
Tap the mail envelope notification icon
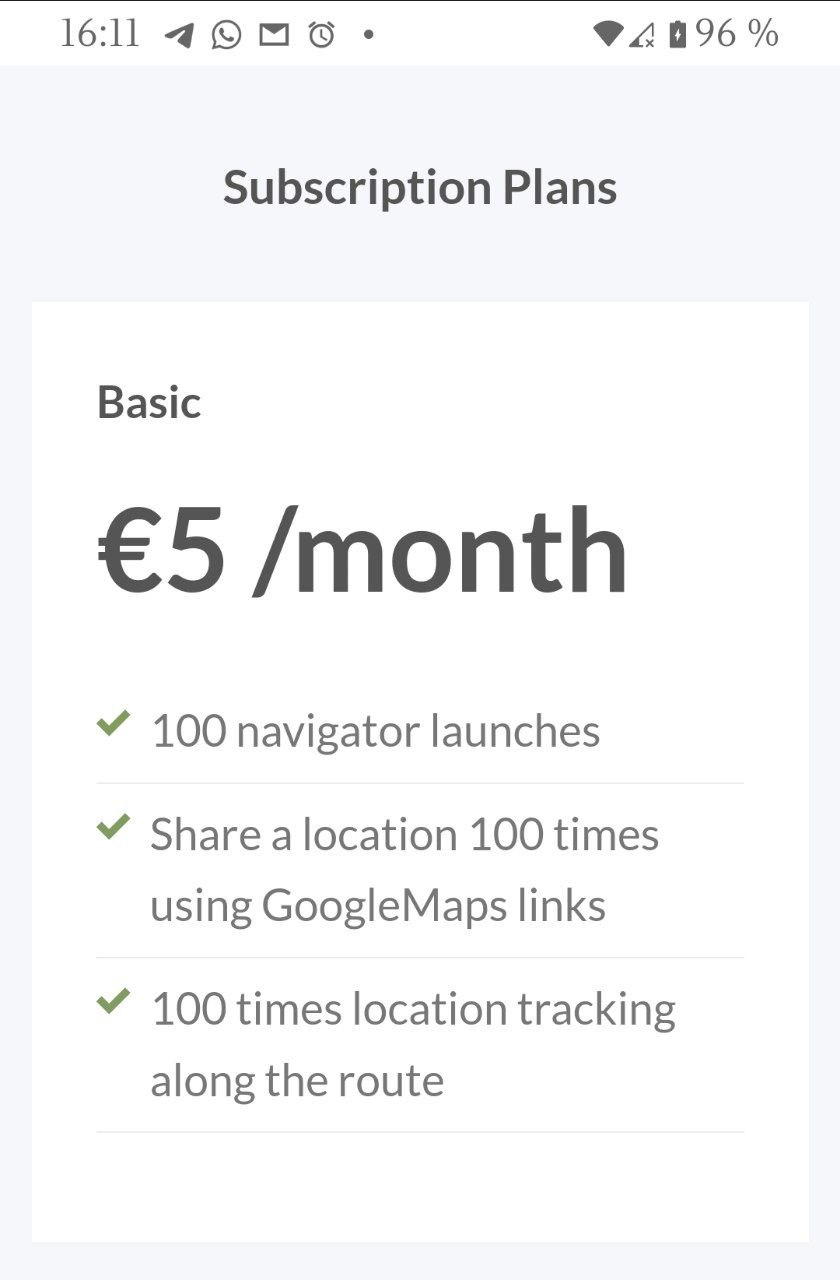pyautogui.click(x=274, y=35)
